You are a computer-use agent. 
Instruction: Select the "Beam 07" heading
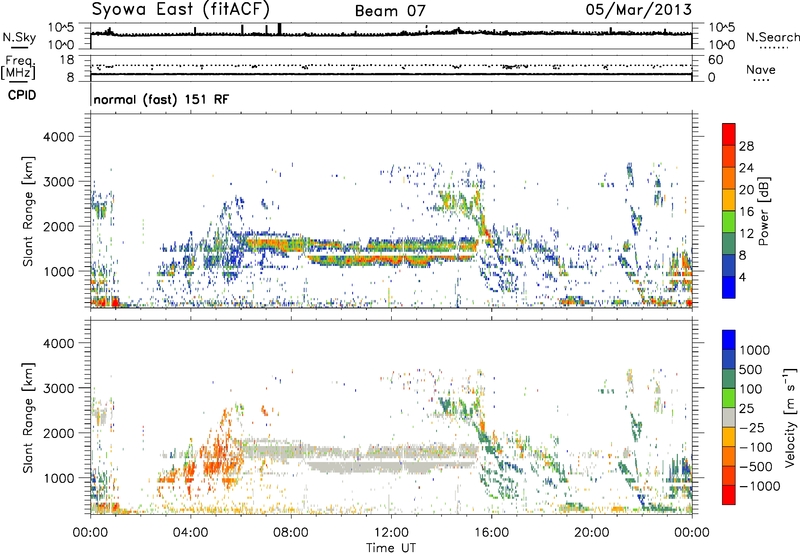390,11
